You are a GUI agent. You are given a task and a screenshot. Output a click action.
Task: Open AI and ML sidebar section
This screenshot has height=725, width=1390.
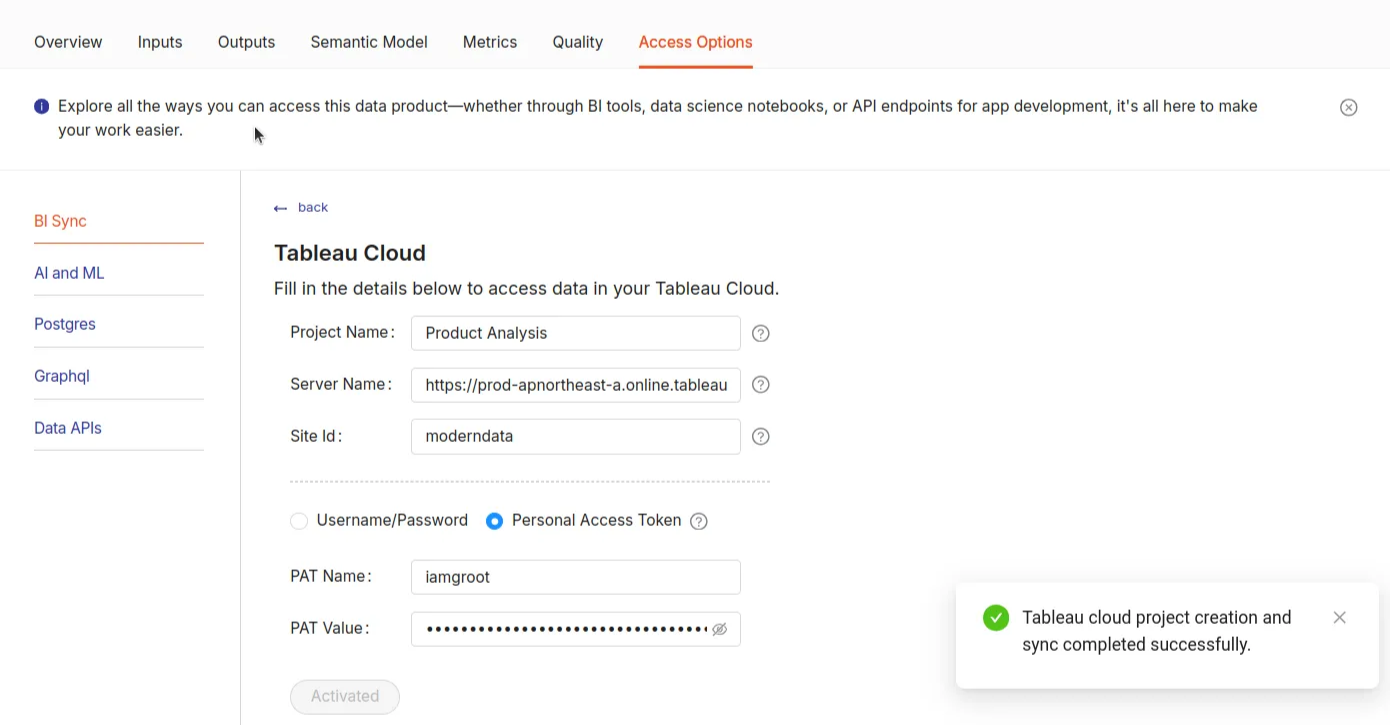tap(69, 273)
